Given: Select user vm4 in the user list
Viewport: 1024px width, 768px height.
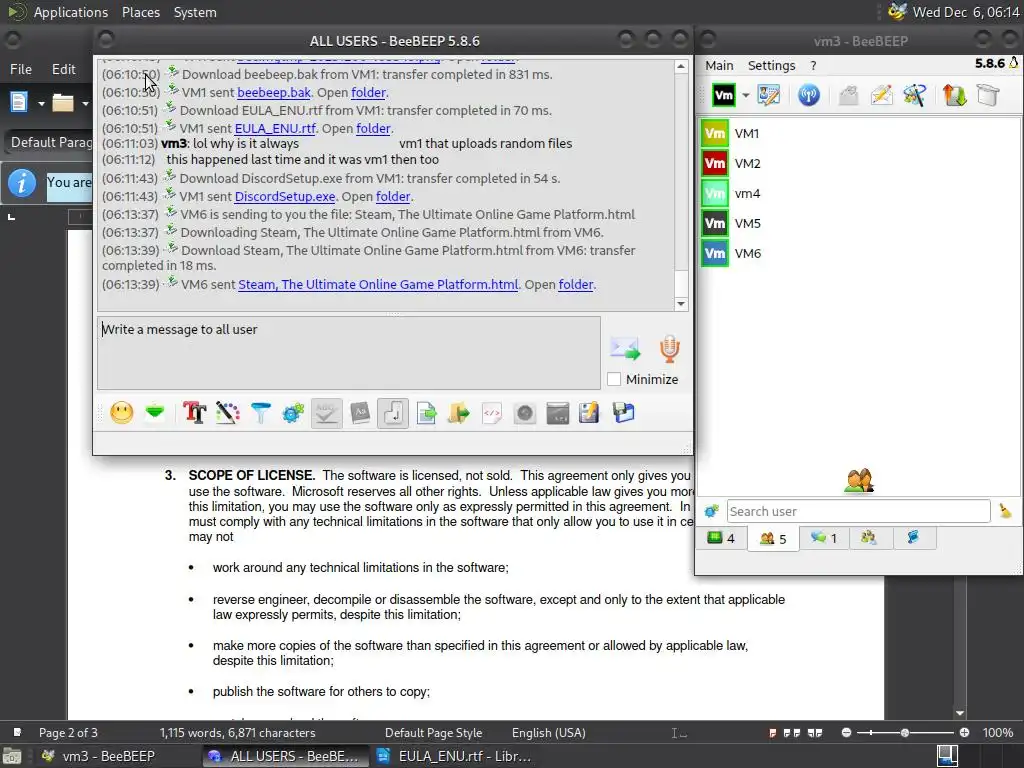Looking at the screenshot, I should pyautogui.click(x=859, y=193).
